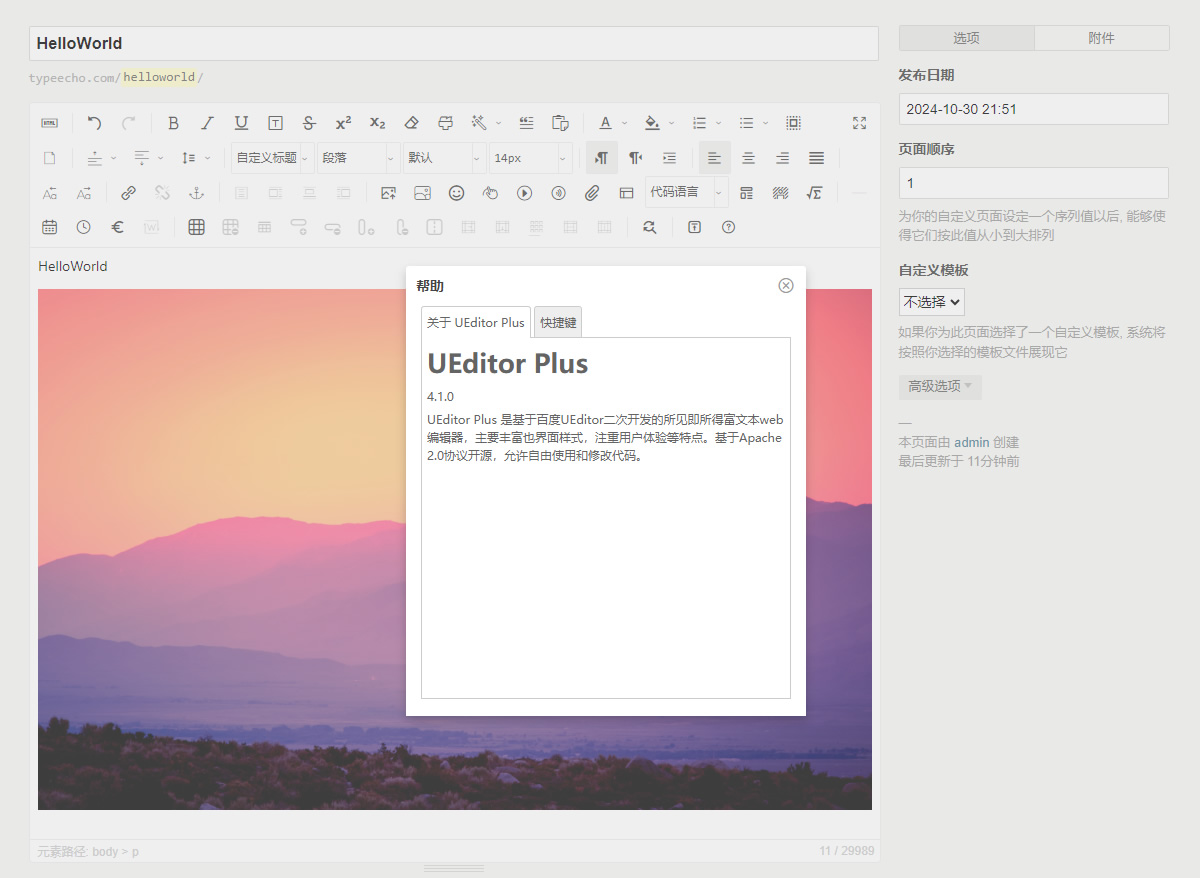The height and width of the screenshot is (878, 1200).
Task: Attach a file with the paperclip icon
Action: click(x=592, y=193)
